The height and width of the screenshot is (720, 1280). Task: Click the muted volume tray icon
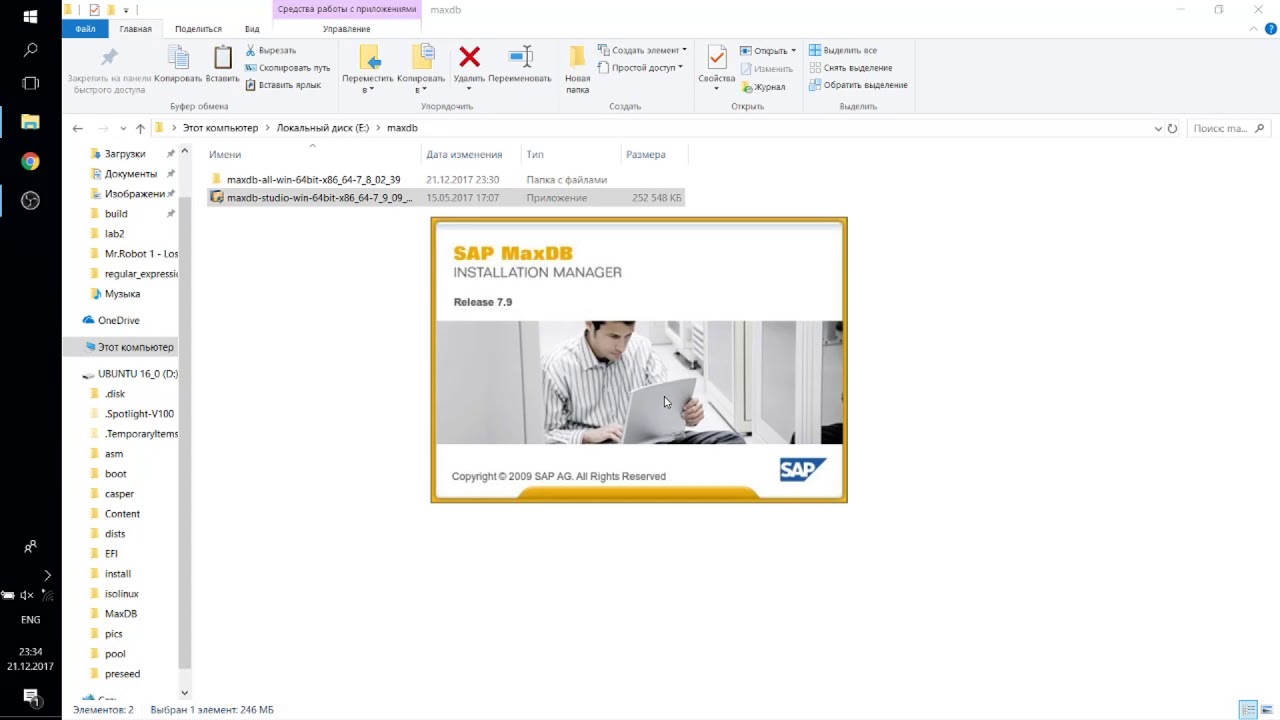coord(27,595)
